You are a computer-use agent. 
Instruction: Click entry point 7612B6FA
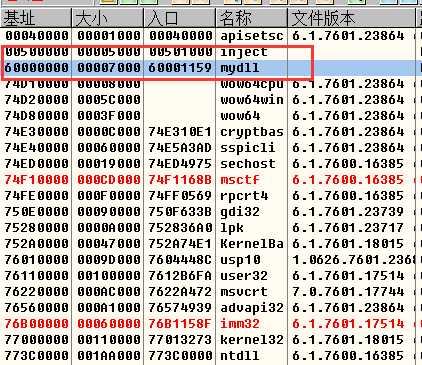click(x=180, y=276)
